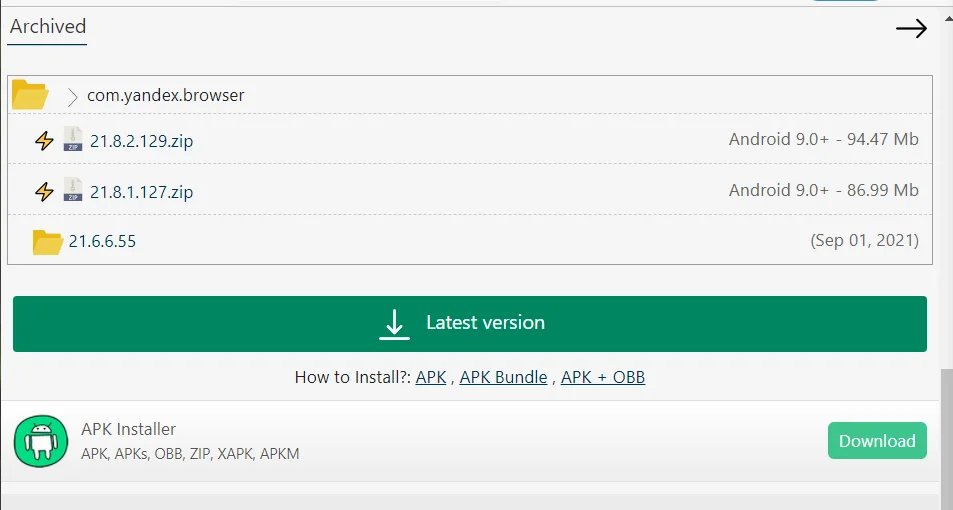
Task: Open the APK install guide link
Action: click(x=431, y=377)
